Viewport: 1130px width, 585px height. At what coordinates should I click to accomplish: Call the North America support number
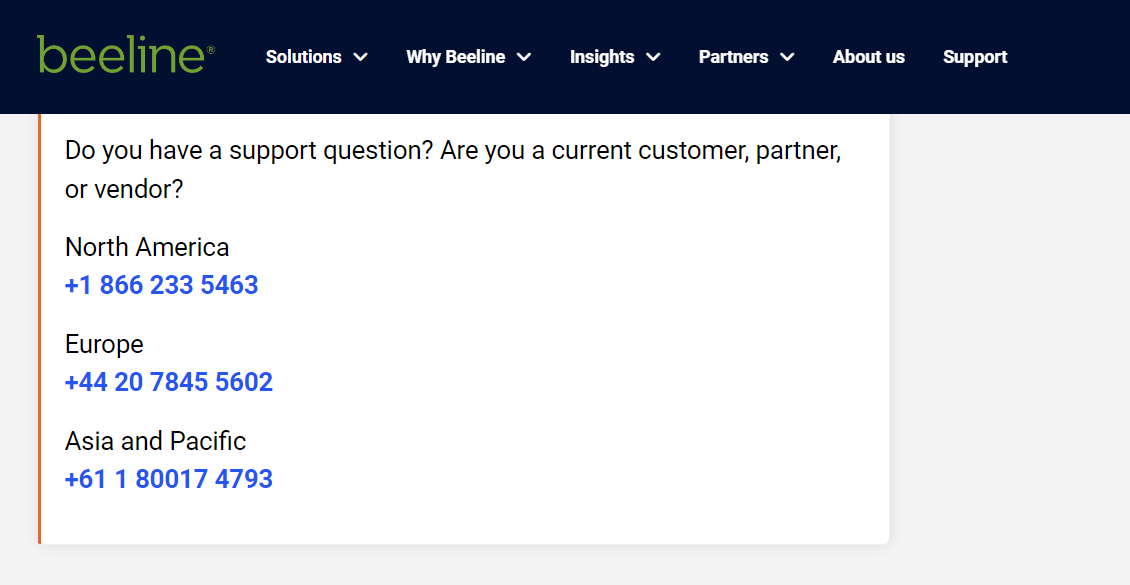[x=161, y=285]
